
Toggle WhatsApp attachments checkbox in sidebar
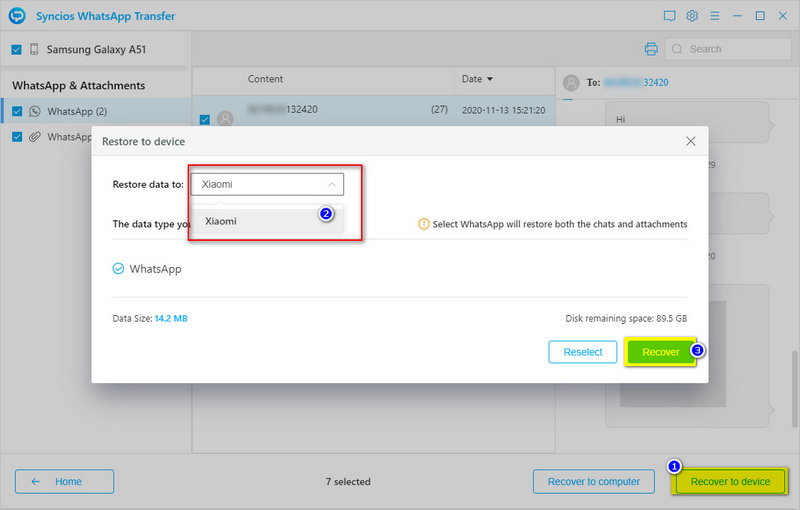pyautogui.click(x=17, y=137)
